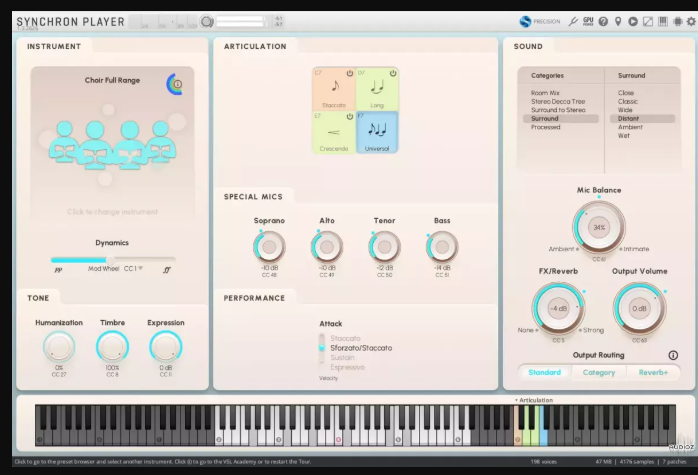698x475 pixels.
Task: Select the Processed category
Action: click(x=545, y=127)
